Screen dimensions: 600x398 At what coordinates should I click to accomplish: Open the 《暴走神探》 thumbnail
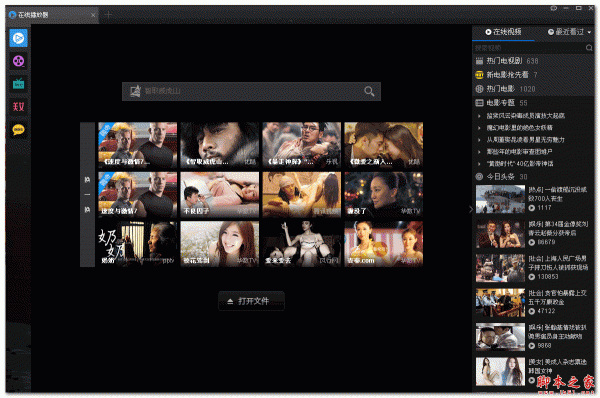(x=302, y=145)
